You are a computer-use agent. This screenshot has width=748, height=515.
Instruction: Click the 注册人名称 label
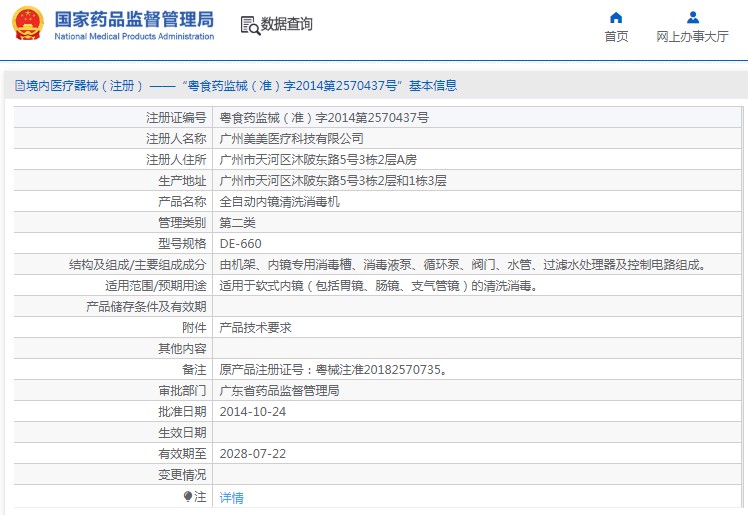(x=176, y=139)
